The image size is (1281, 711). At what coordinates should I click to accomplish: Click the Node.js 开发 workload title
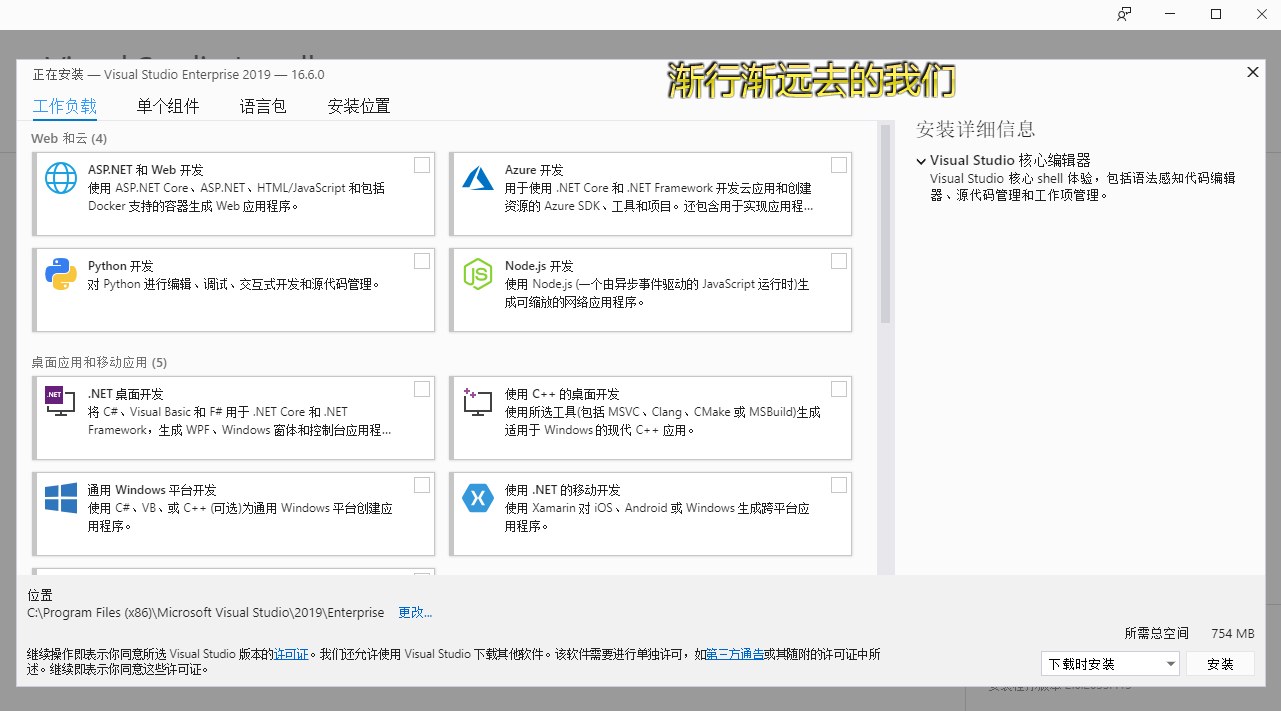[539, 266]
